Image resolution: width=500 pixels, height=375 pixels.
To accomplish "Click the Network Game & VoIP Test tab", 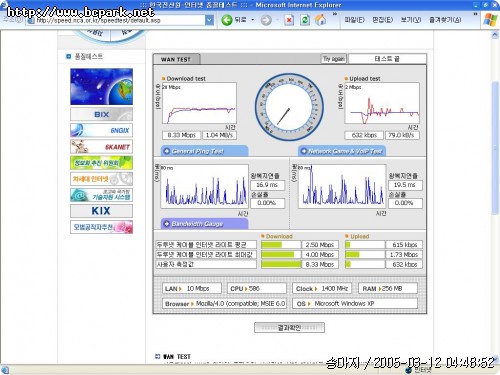I will (342, 151).
